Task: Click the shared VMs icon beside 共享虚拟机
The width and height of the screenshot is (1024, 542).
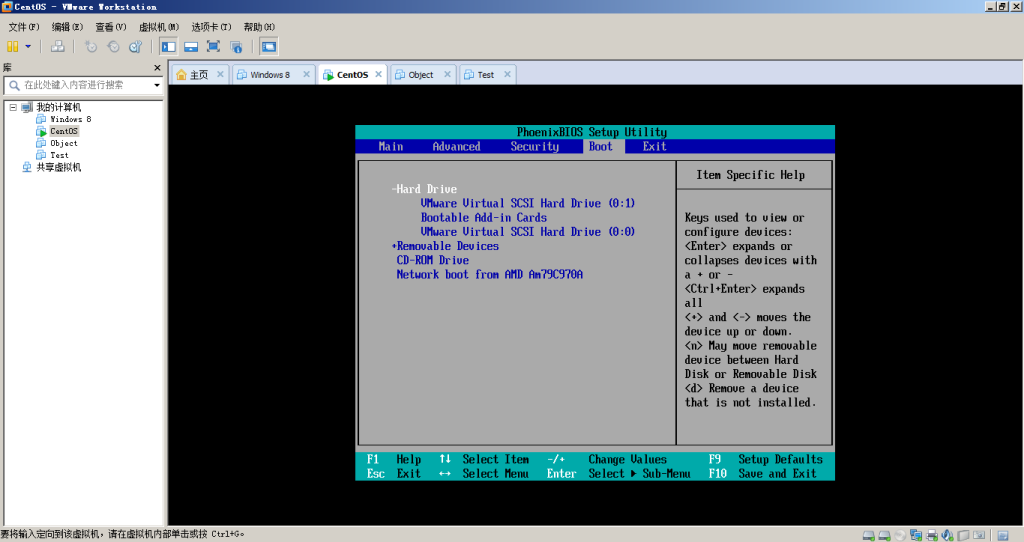Action: point(27,167)
